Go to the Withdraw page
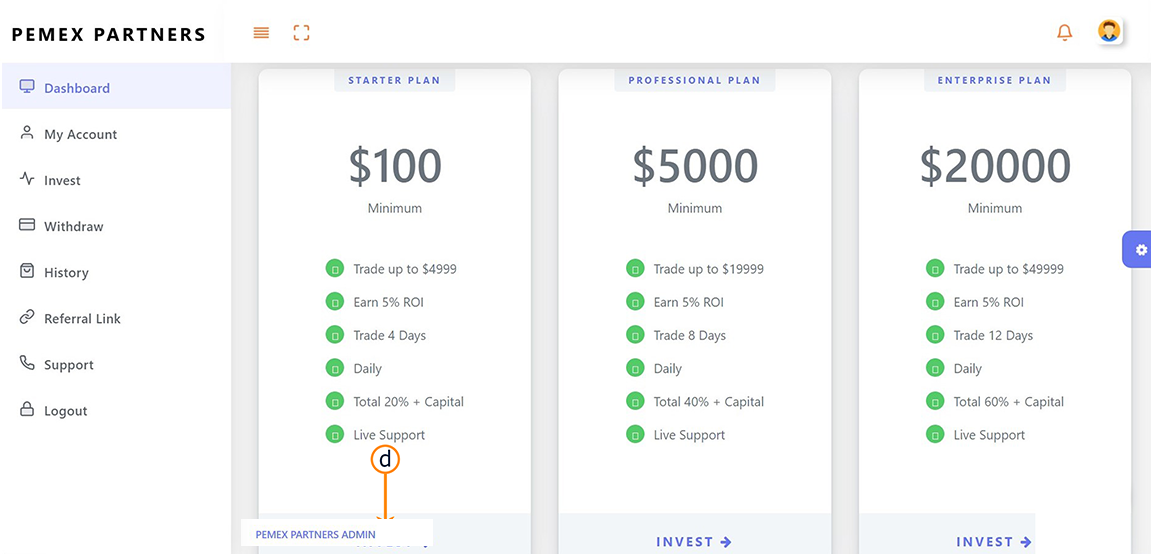 73,227
